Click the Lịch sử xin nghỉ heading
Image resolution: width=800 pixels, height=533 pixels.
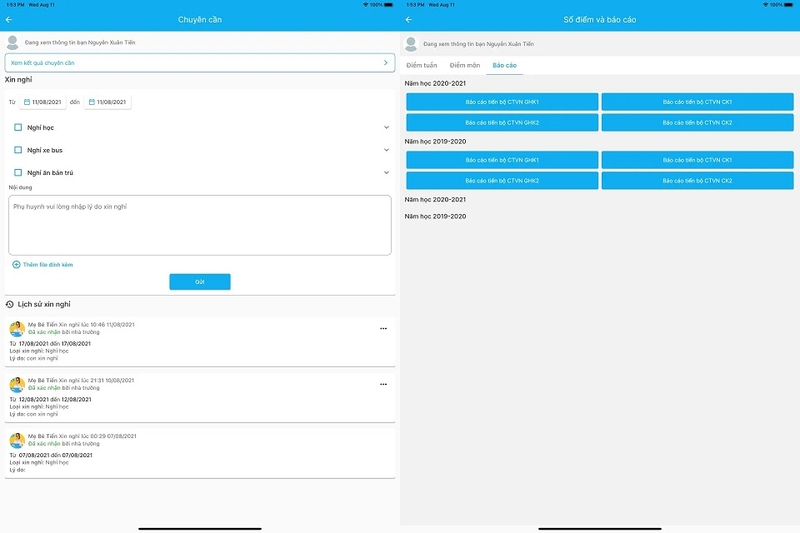[44, 304]
